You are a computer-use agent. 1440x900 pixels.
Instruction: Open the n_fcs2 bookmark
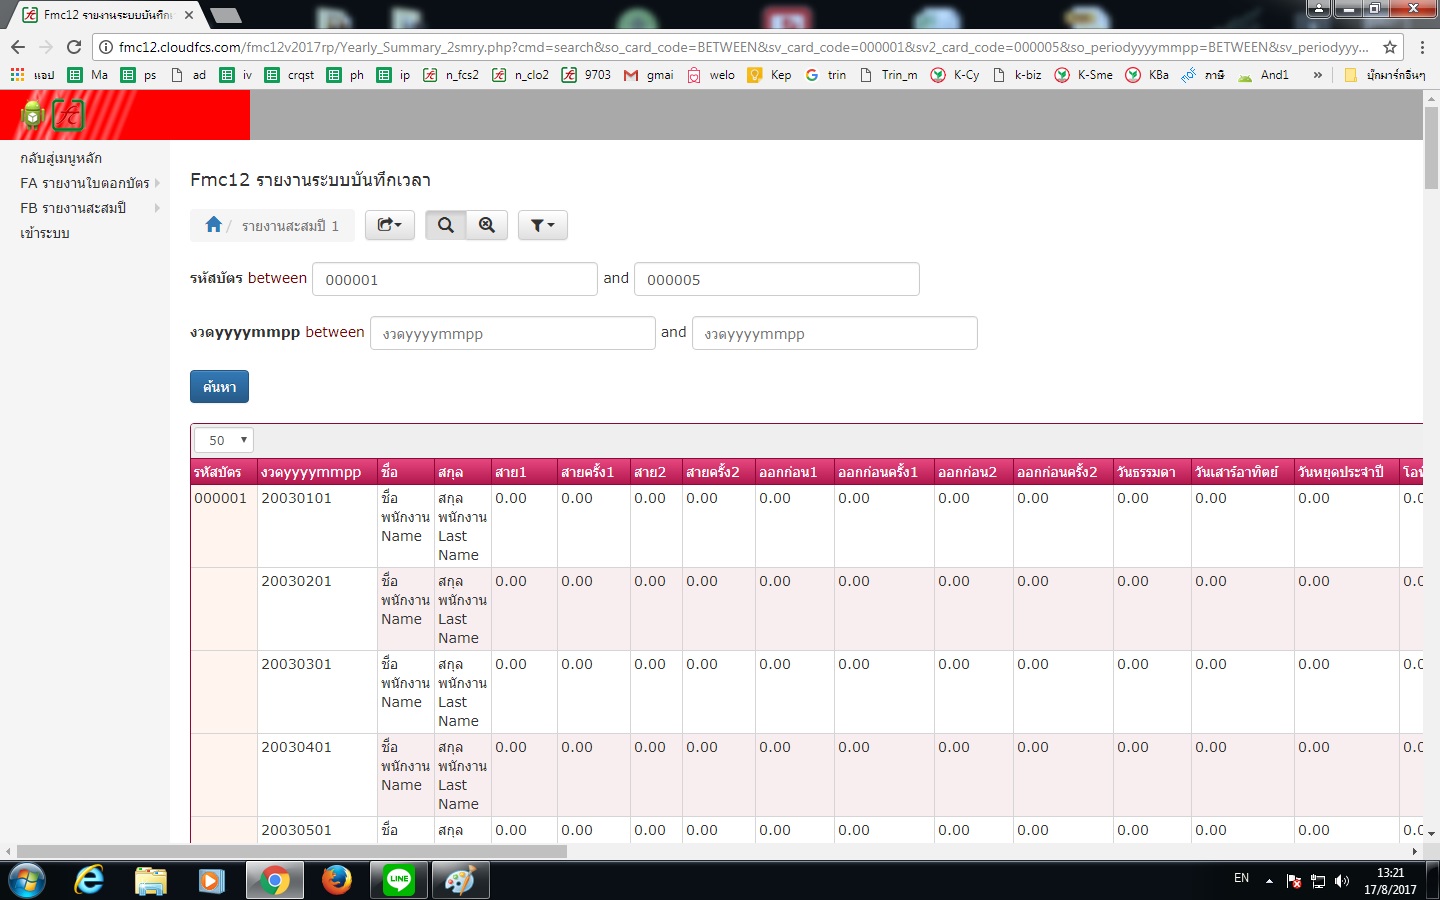pyautogui.click(x=450, y=75)
